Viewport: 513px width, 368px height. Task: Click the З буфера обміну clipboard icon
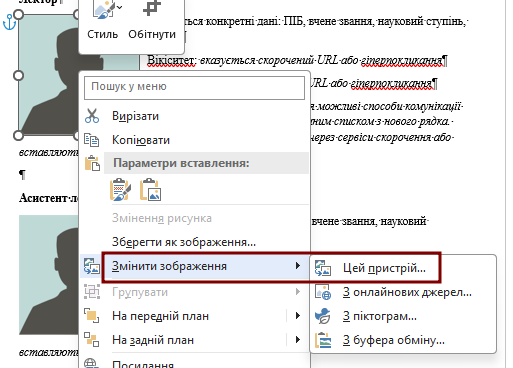point(323,340)
